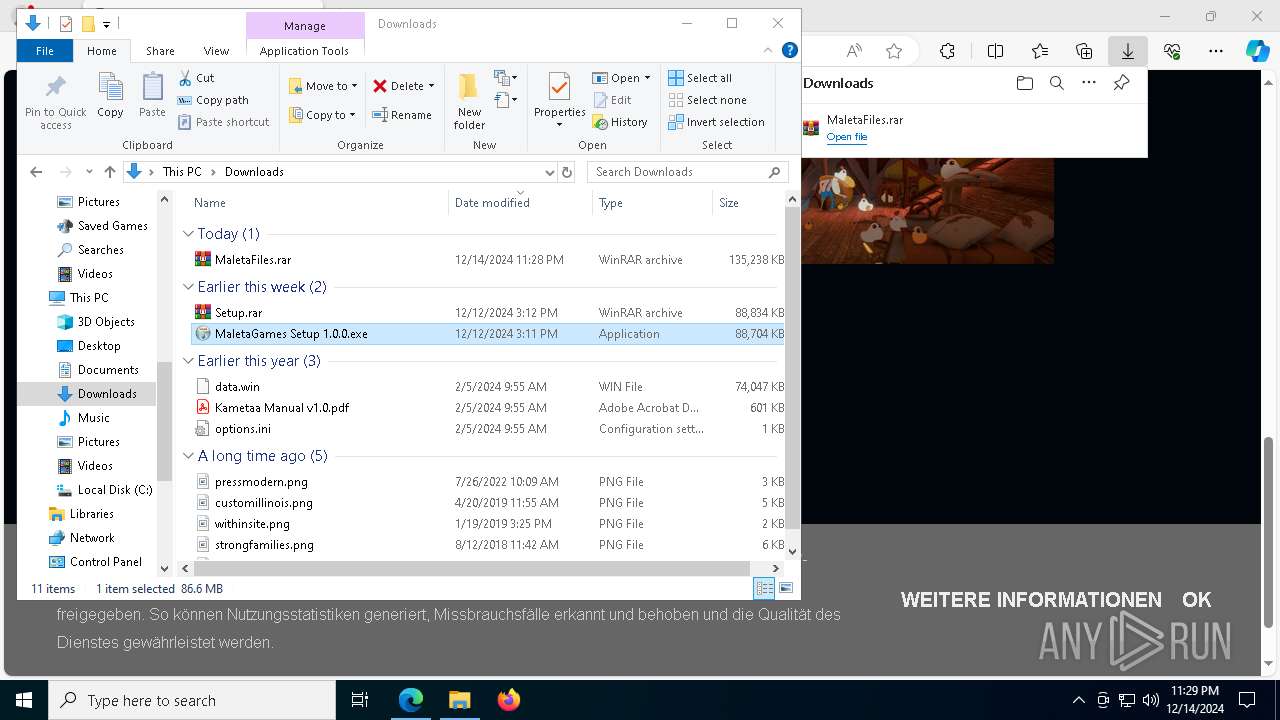Screen dimensions: 1280x720
Task: Open the File menu
Action: [45, 51]
